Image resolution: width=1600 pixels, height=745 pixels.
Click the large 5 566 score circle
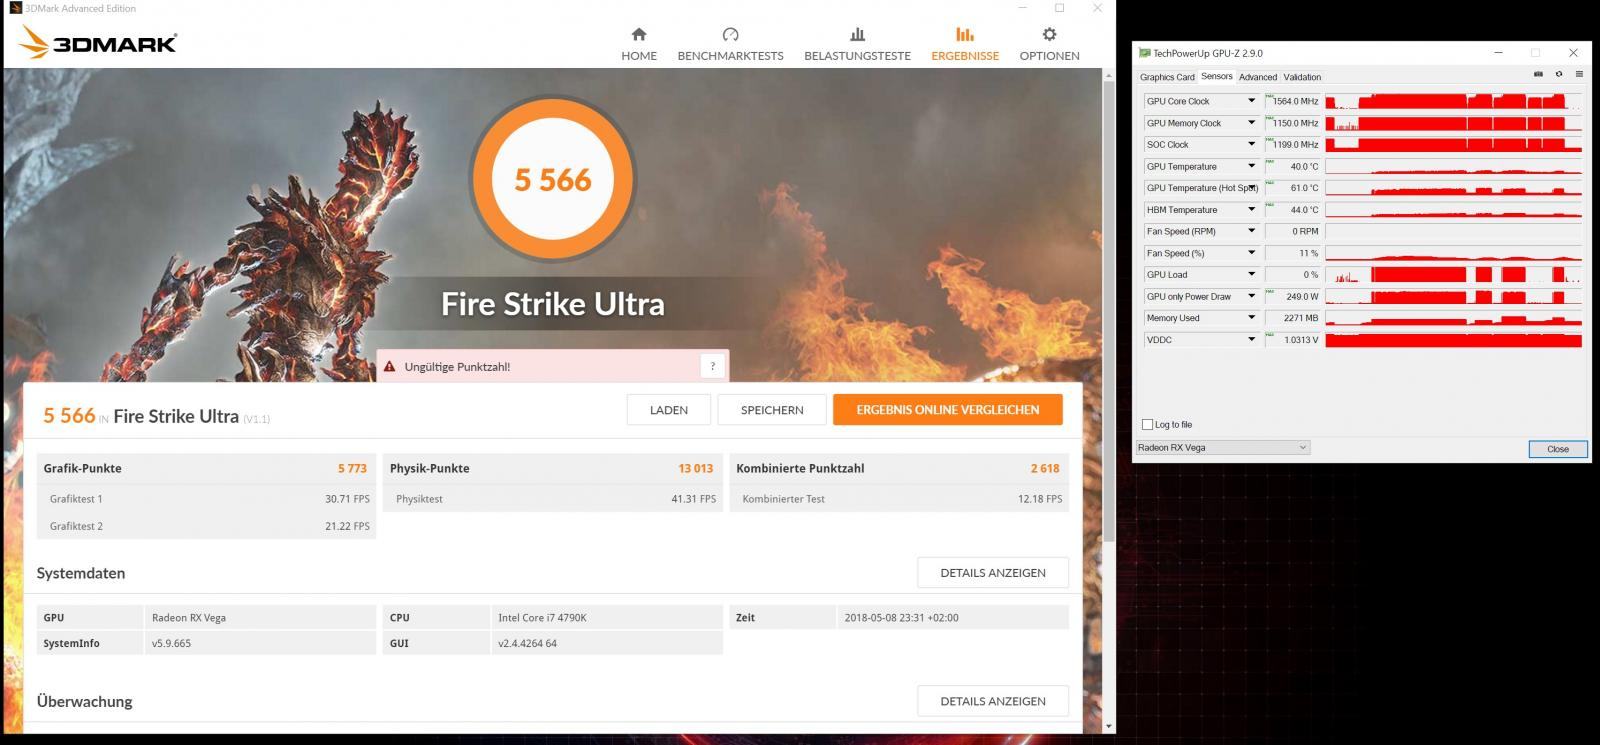pyautogui.click(x=552, y=180)
